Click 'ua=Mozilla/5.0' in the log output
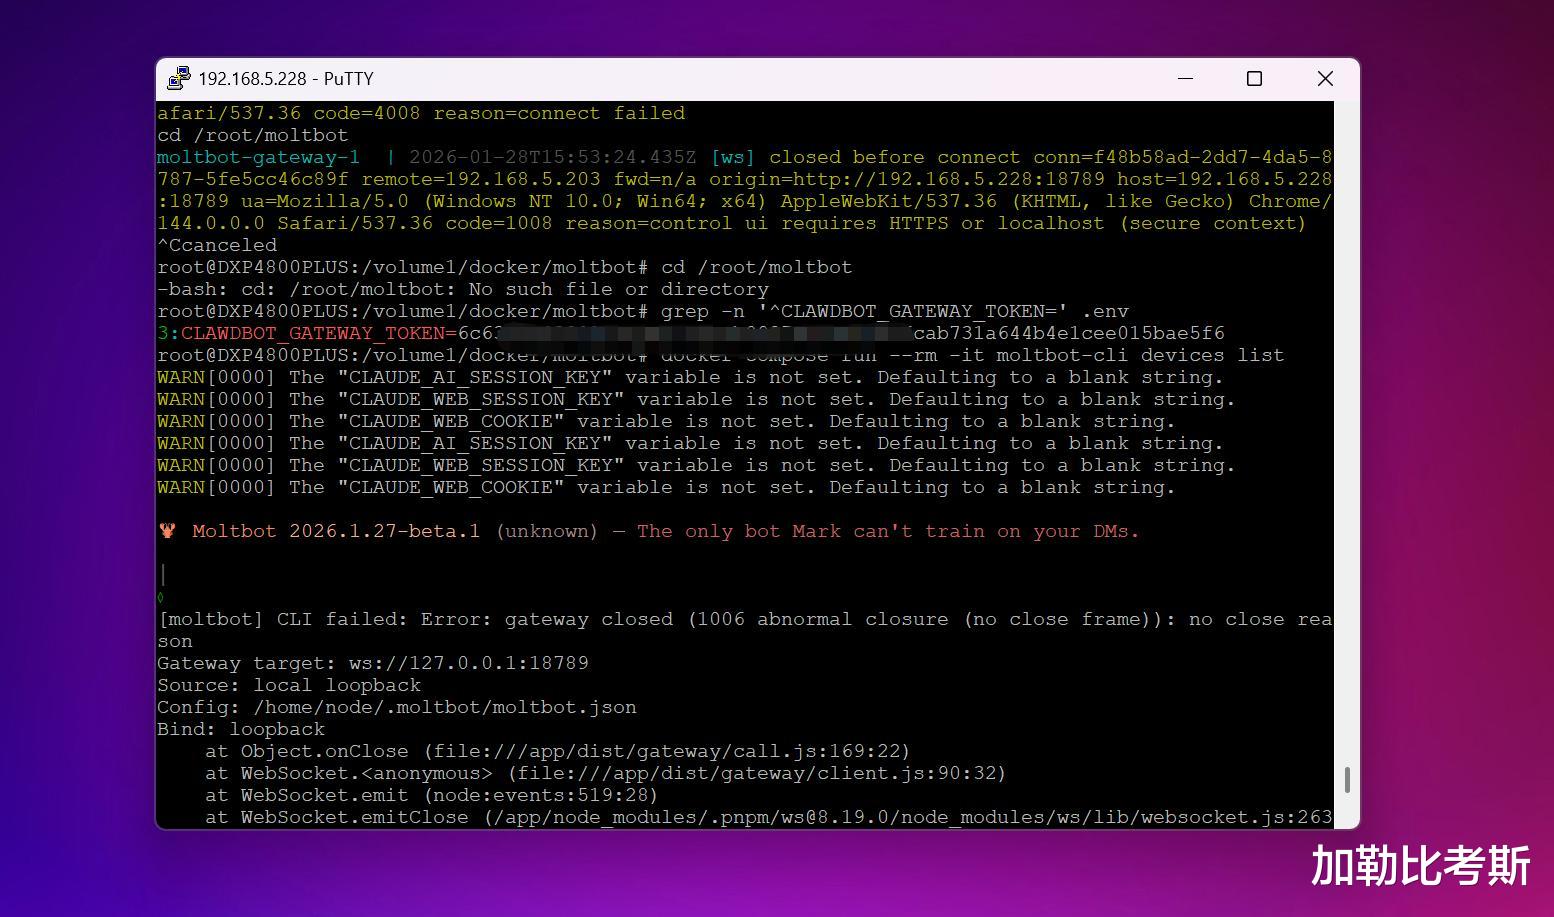Image resolution: width=1554 pixels, height=917 pixels. (x=325, y=201)
